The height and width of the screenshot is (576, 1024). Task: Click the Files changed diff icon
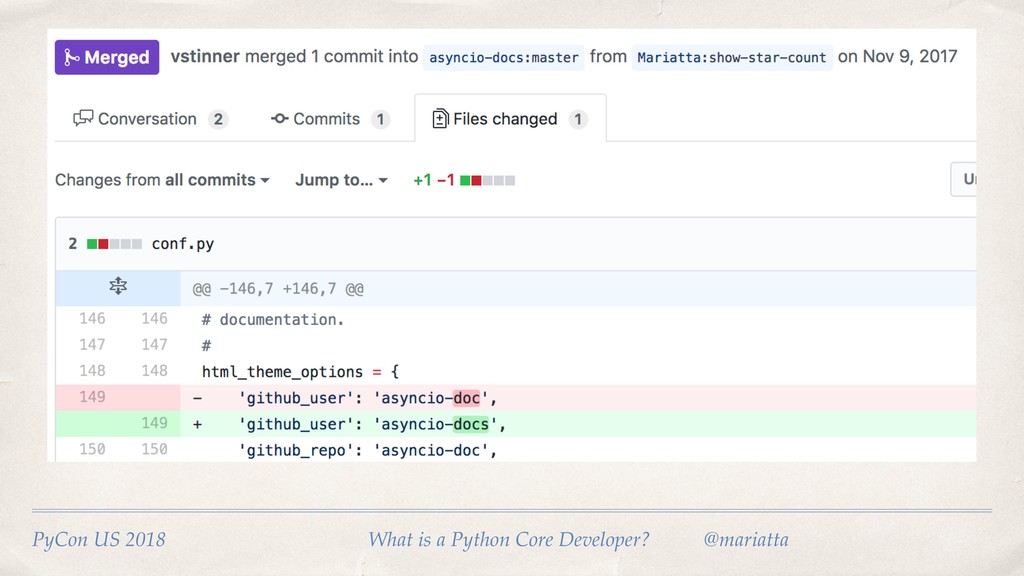pyautogui.click(x=440, y=119)
